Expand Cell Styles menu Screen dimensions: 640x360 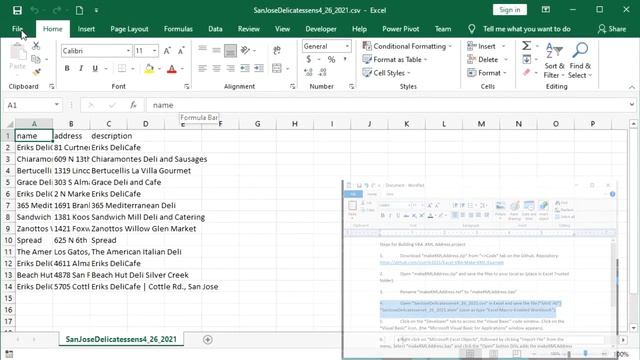coord(386,73)
